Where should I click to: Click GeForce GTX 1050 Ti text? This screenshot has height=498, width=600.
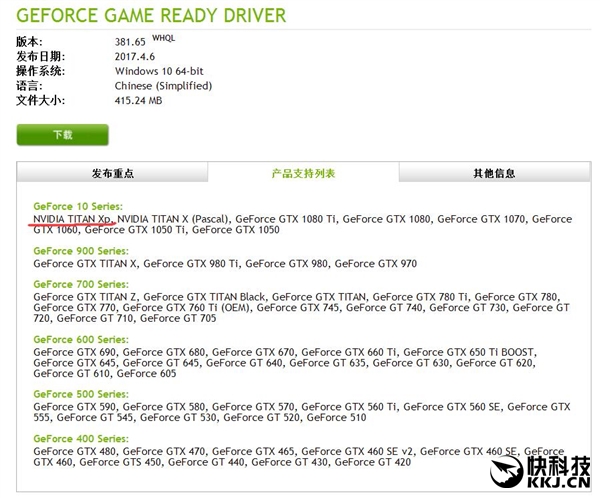[x=135, y=230]
